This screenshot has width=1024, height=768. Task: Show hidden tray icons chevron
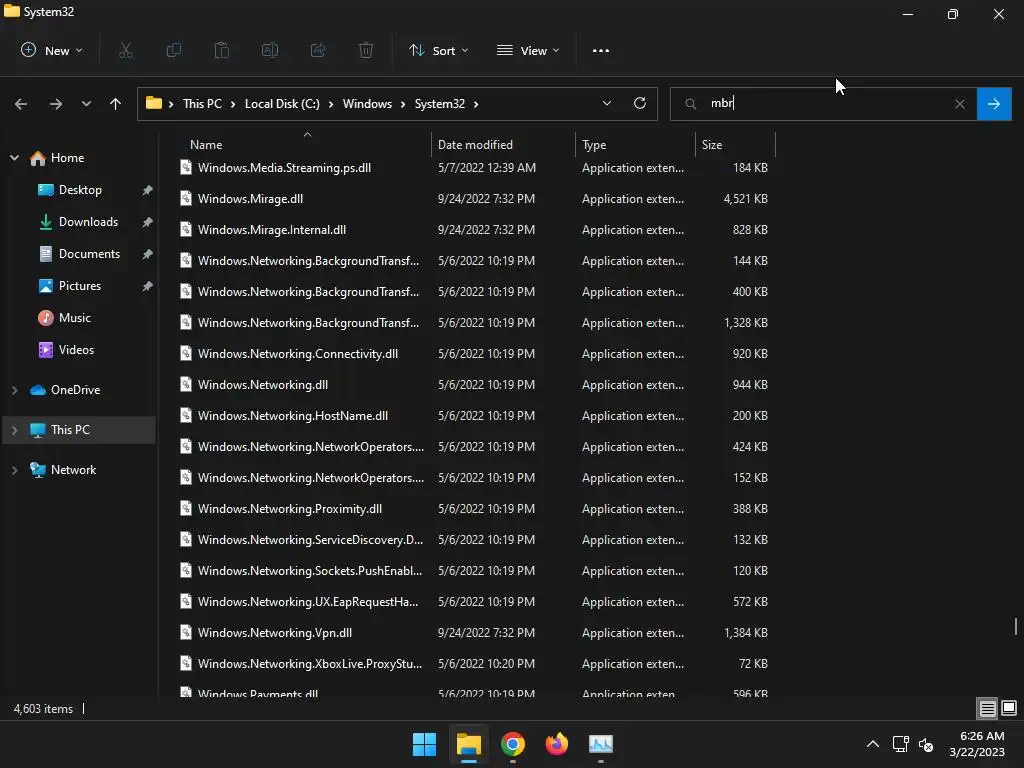coord(872,744)
